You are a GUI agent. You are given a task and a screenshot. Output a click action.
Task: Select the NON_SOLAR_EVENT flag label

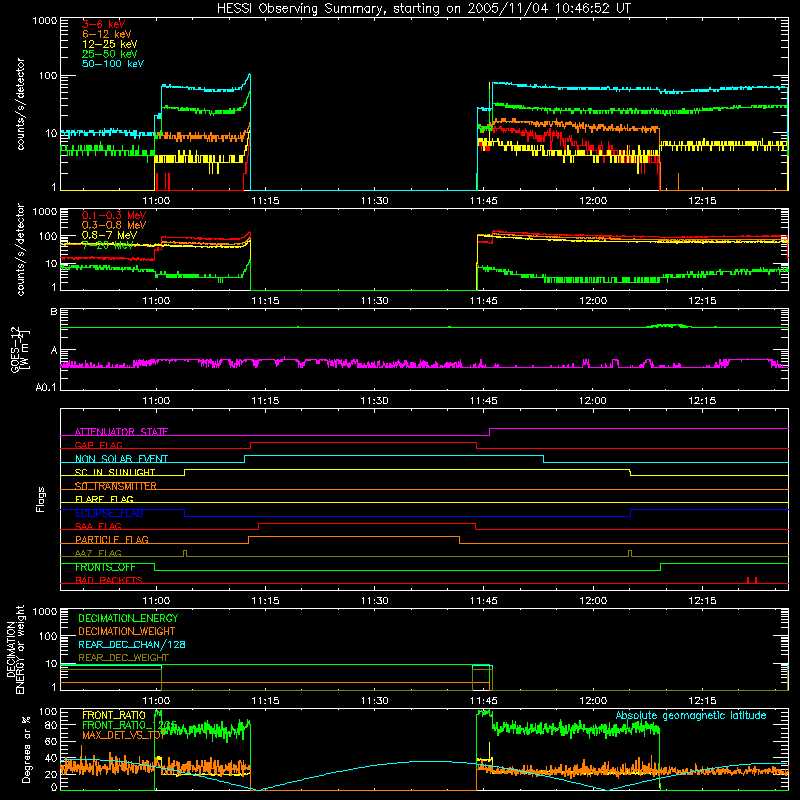(x=121, y=459)
